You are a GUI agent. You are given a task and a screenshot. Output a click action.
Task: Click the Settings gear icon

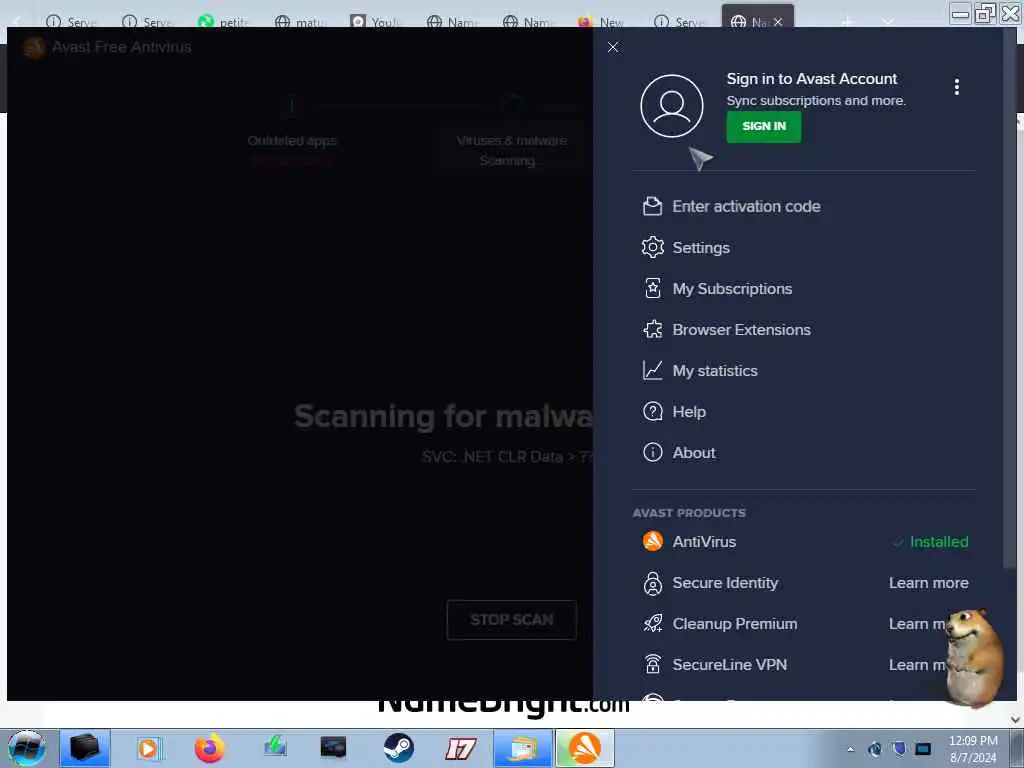click(x=652, y=248)
